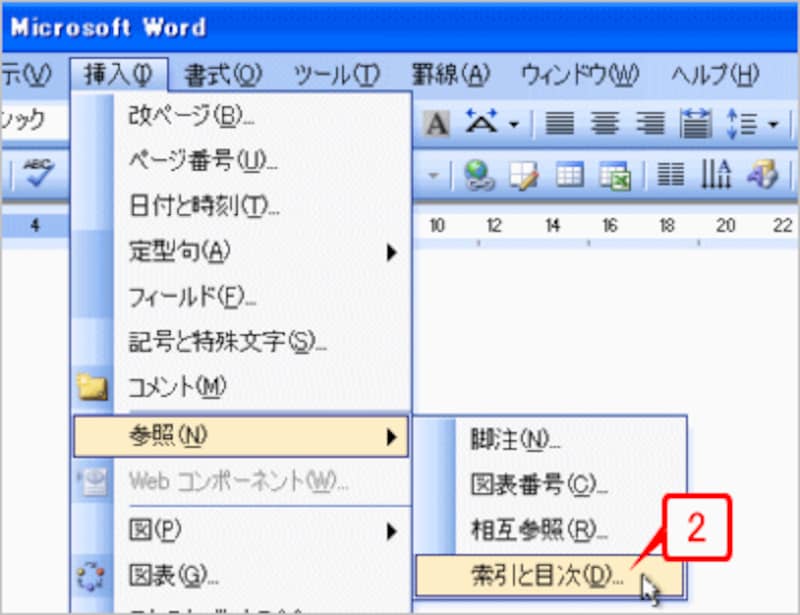Image resolution: width=800 pixels, height=615 pixels.
Task: Choose 改ページ(B) from the insert menu
Action: 241,116
